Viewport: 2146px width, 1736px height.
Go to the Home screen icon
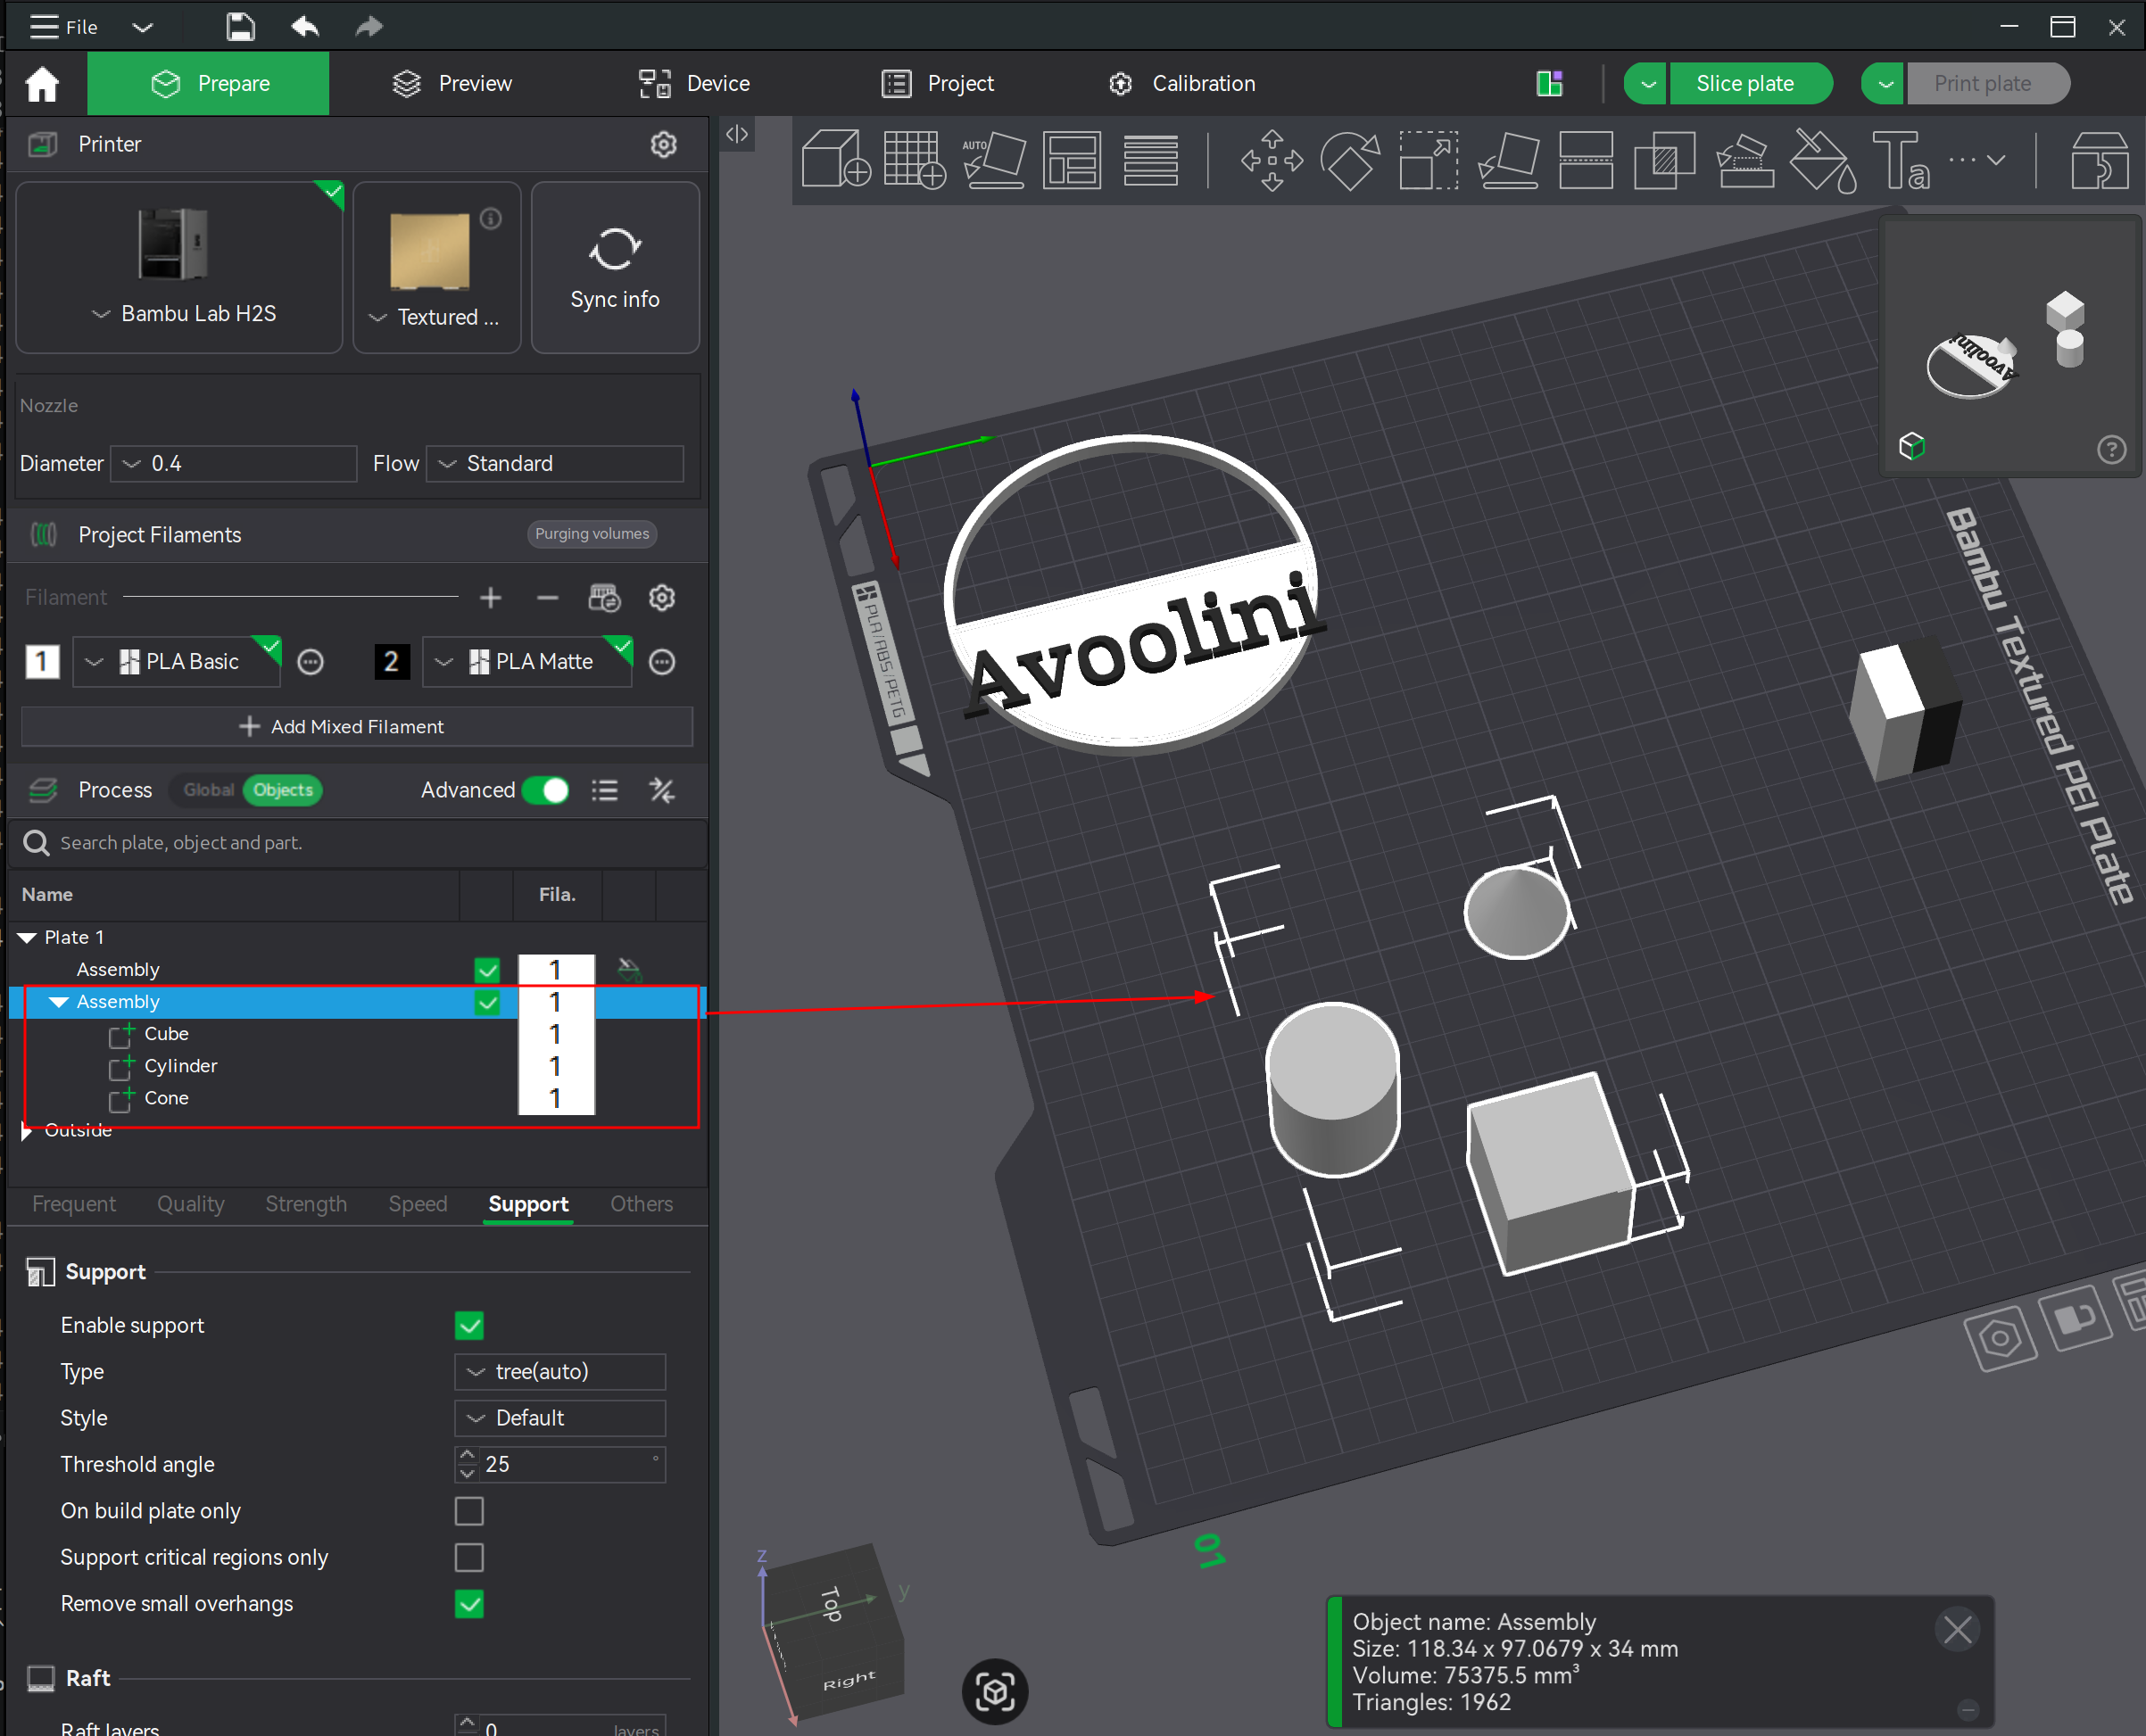42,83
